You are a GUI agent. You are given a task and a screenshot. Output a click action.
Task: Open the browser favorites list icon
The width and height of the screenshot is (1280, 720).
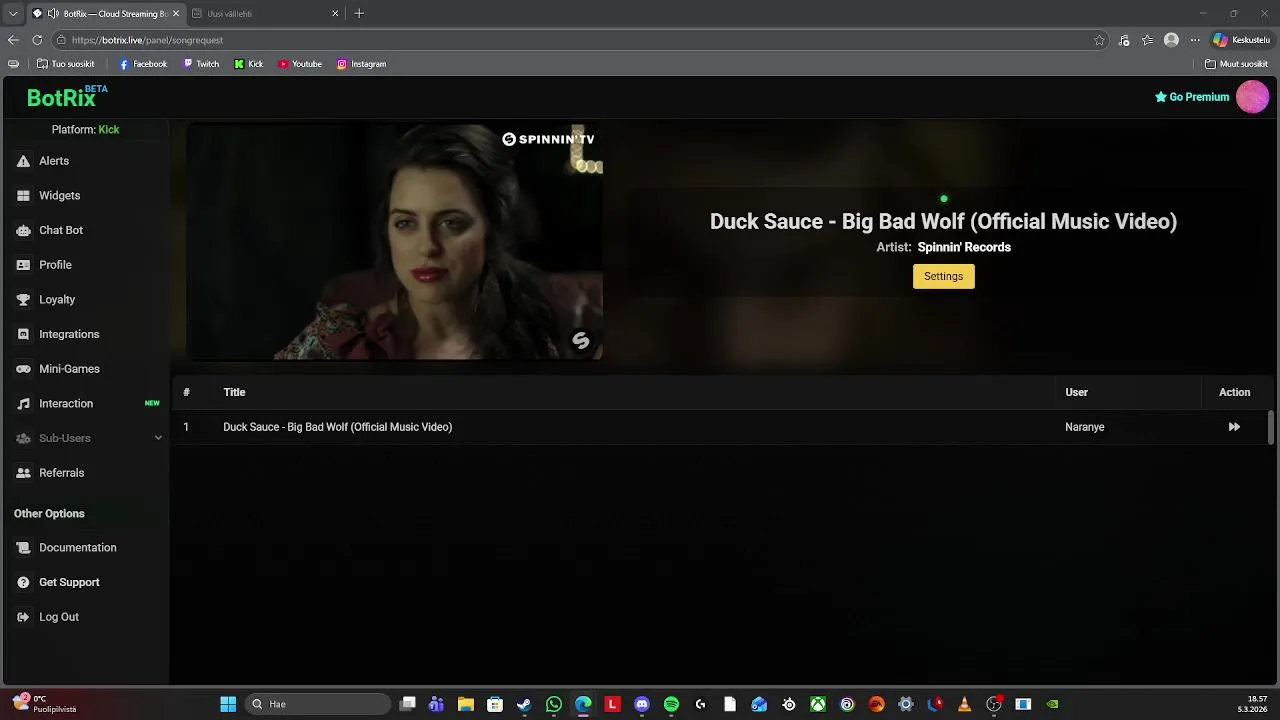coord(1147,40)
